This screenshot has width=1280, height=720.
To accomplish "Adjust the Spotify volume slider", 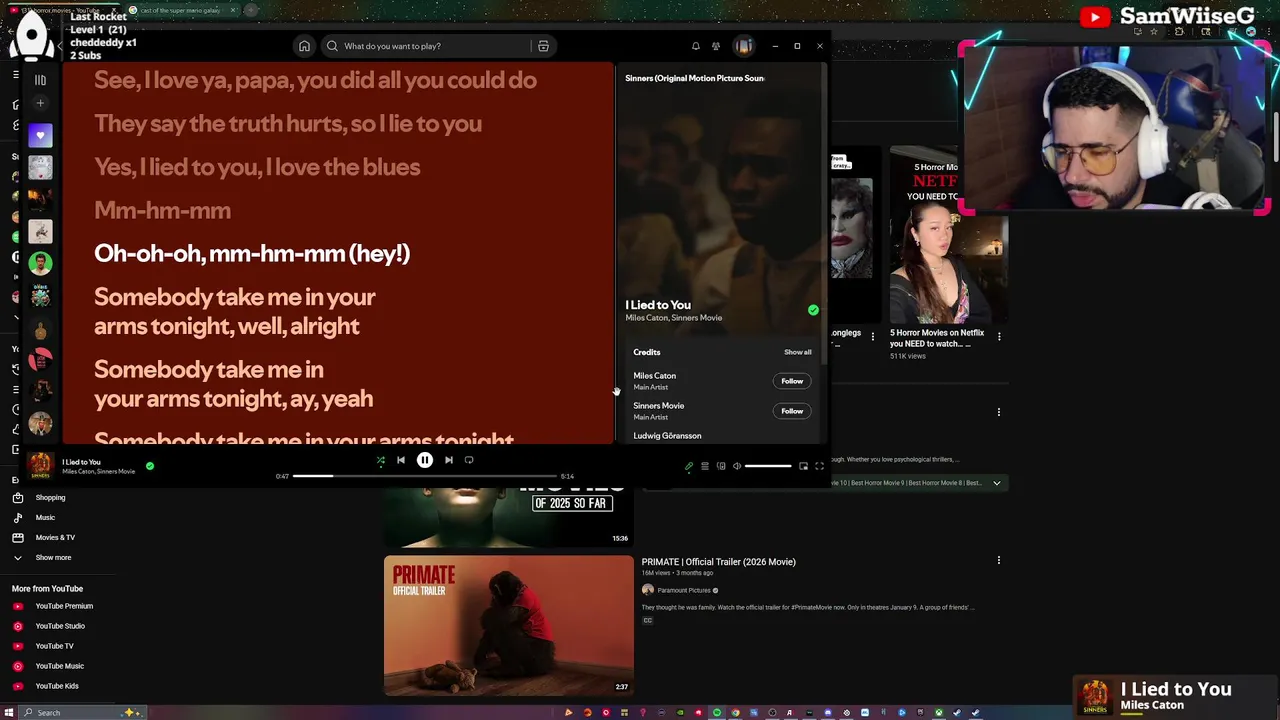I will click(768, 466).
